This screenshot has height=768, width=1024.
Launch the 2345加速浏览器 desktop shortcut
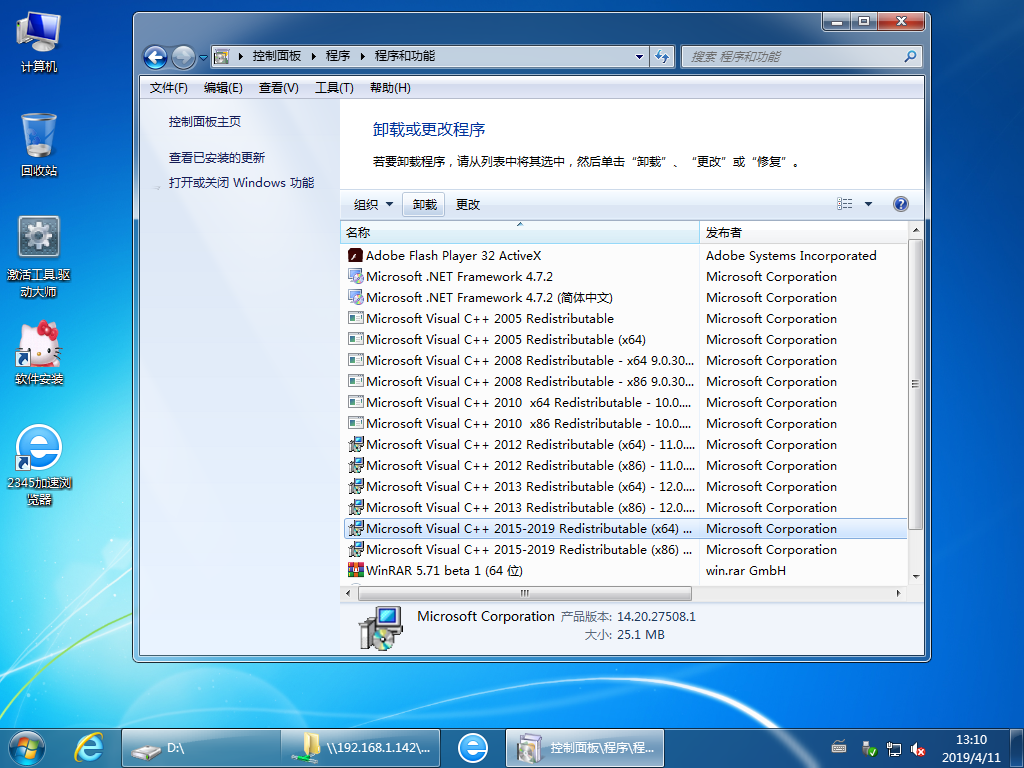[39, 464]
